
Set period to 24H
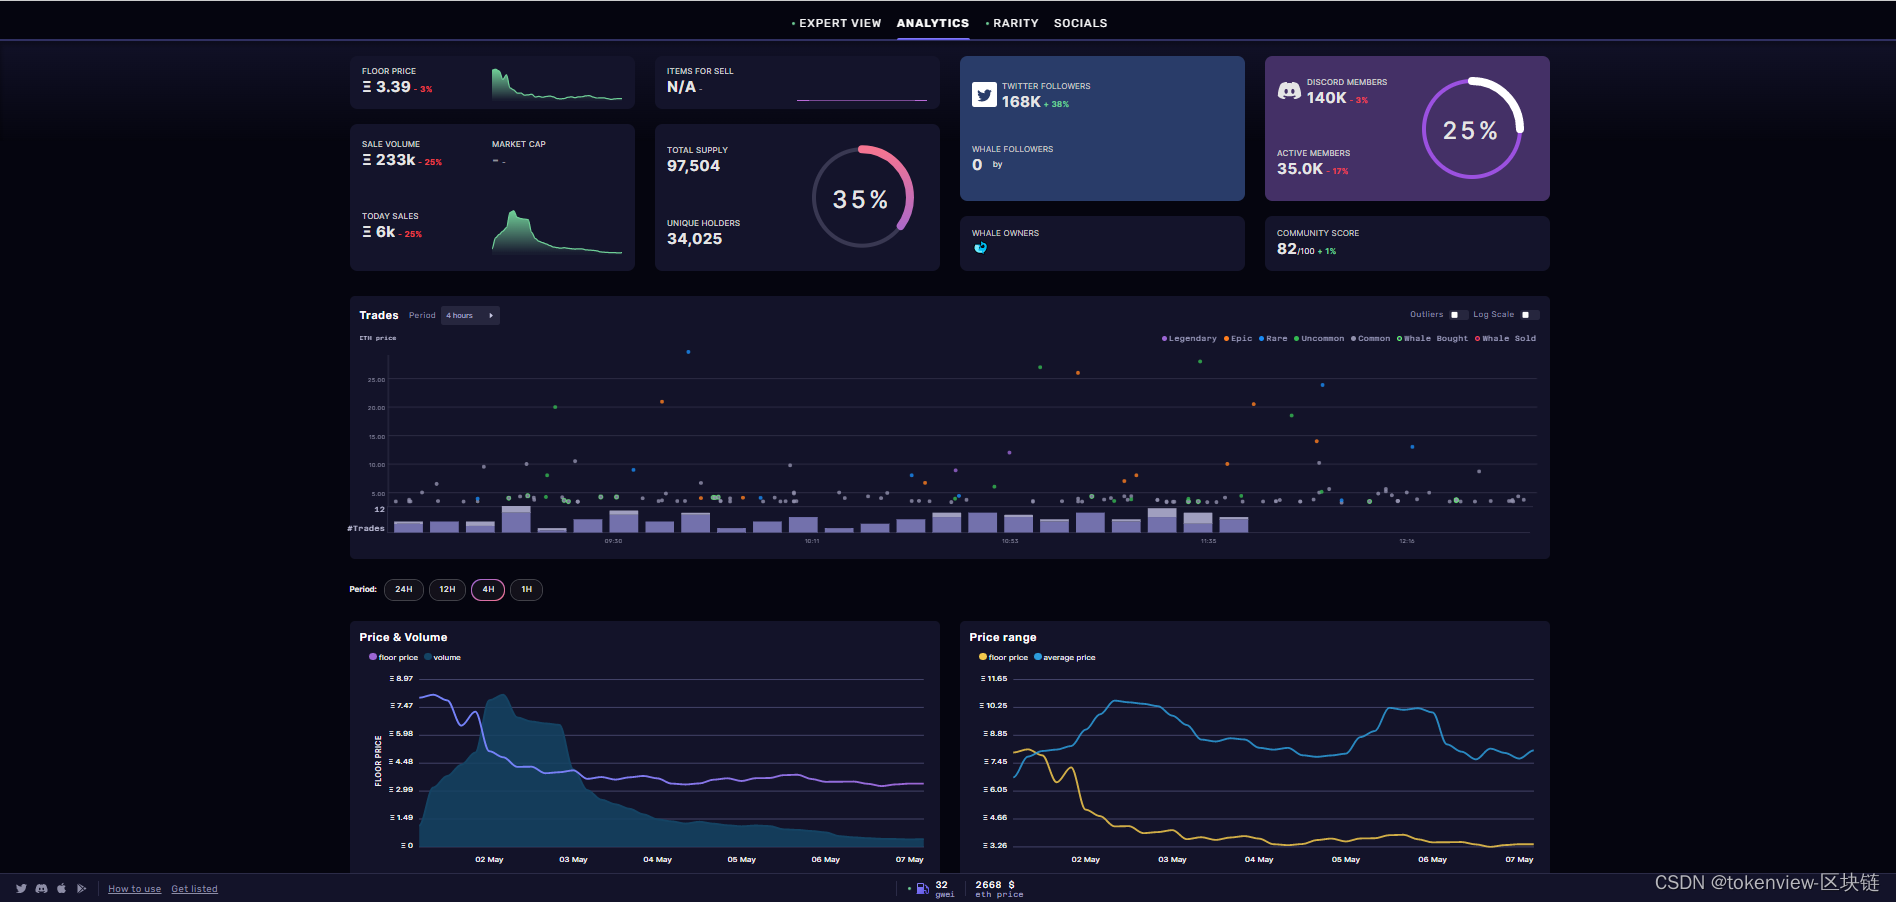pos(403,589)
